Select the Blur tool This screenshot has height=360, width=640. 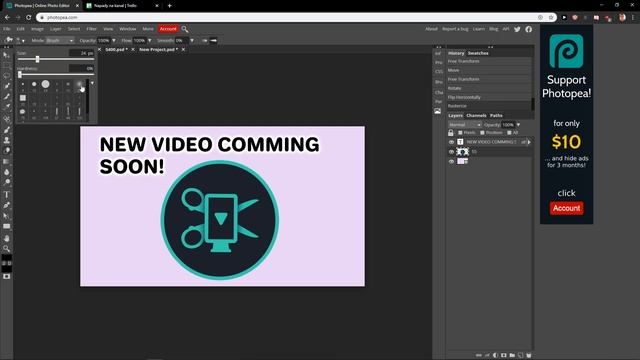pos(7,172)
